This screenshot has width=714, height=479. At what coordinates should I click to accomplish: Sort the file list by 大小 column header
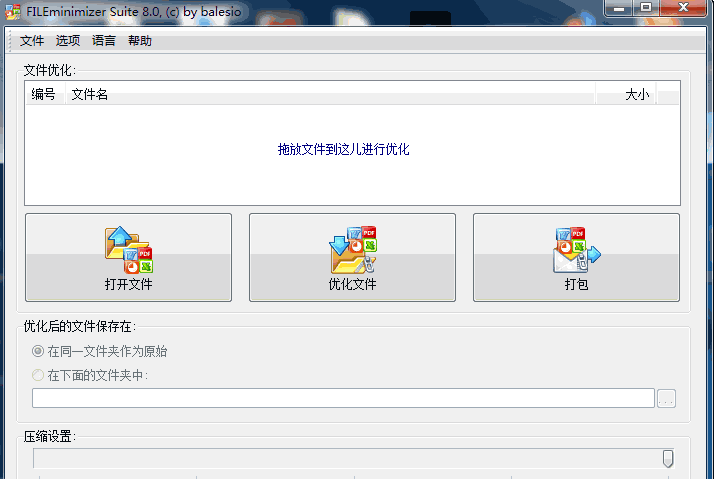[626, 94]
